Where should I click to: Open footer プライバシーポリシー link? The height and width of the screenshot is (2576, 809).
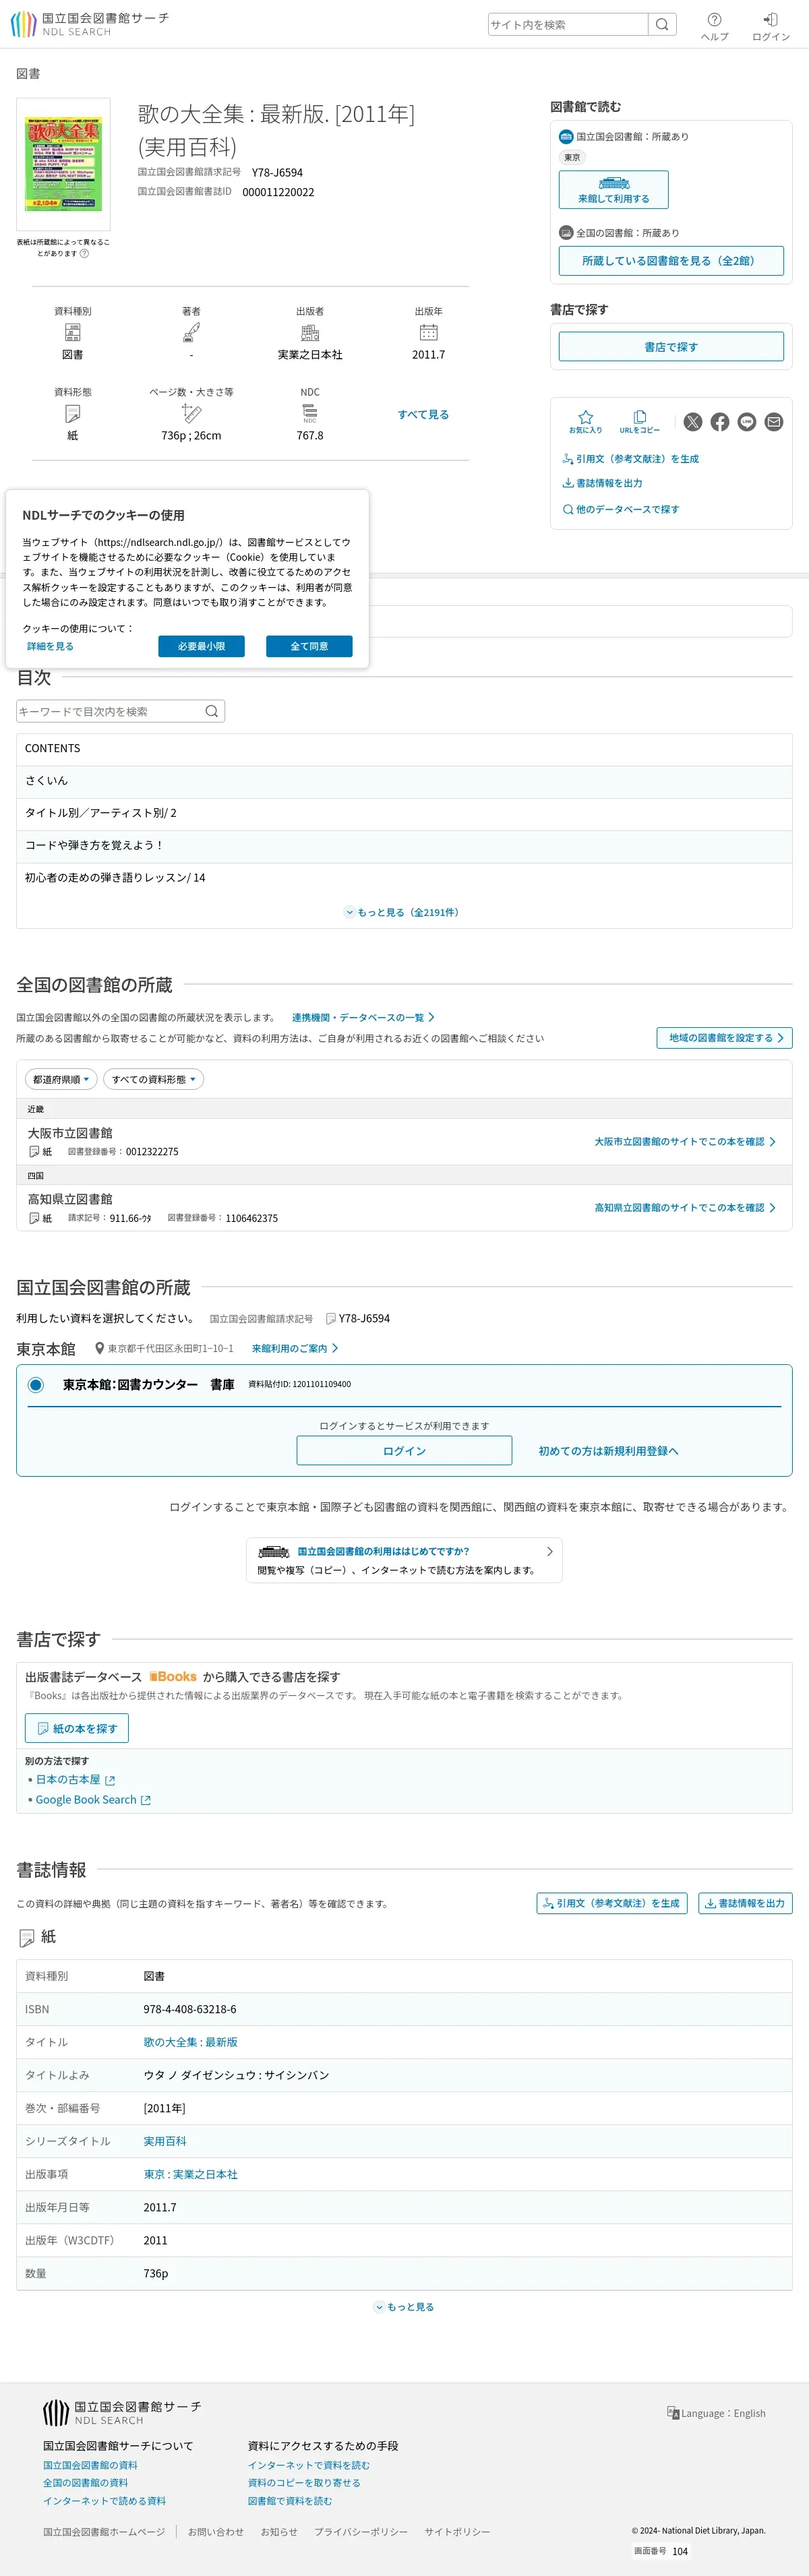[361, 2532]
